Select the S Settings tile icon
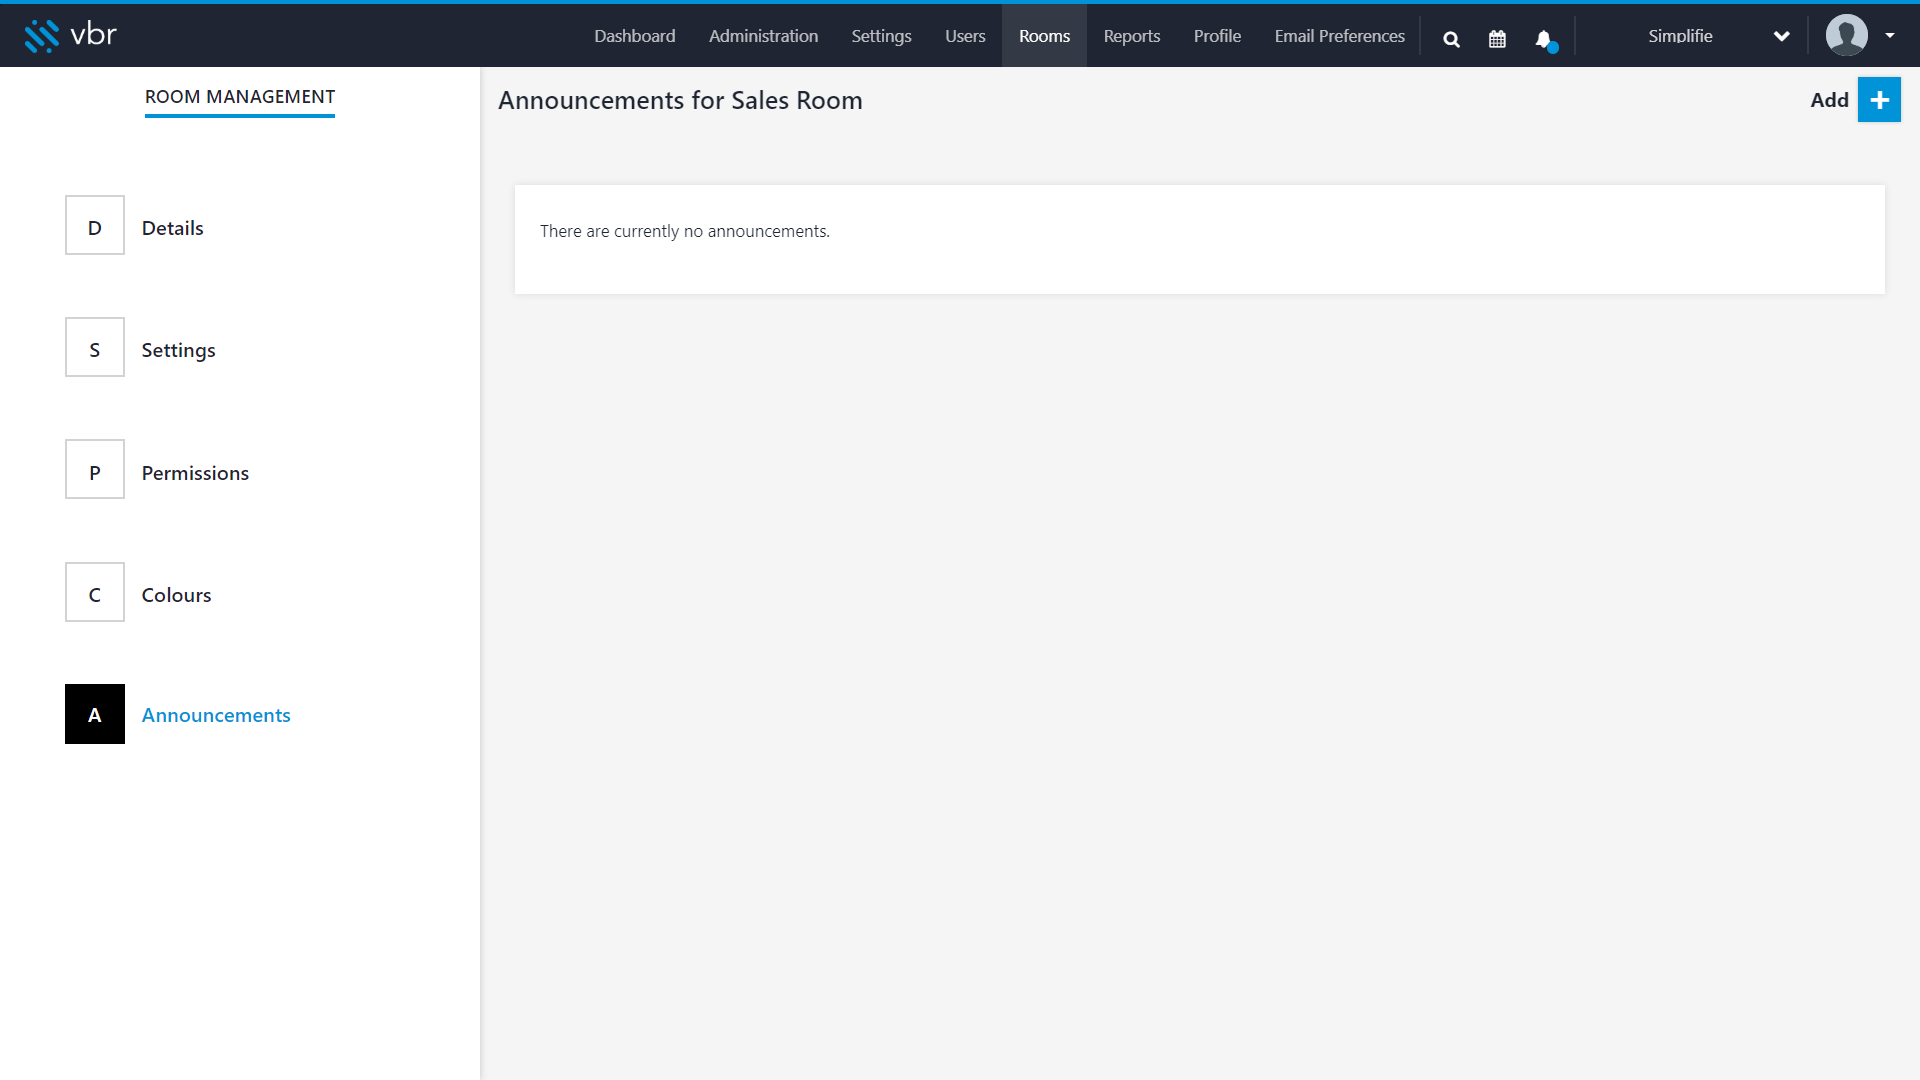1920x1080 pixels. (x=95, y=347)
